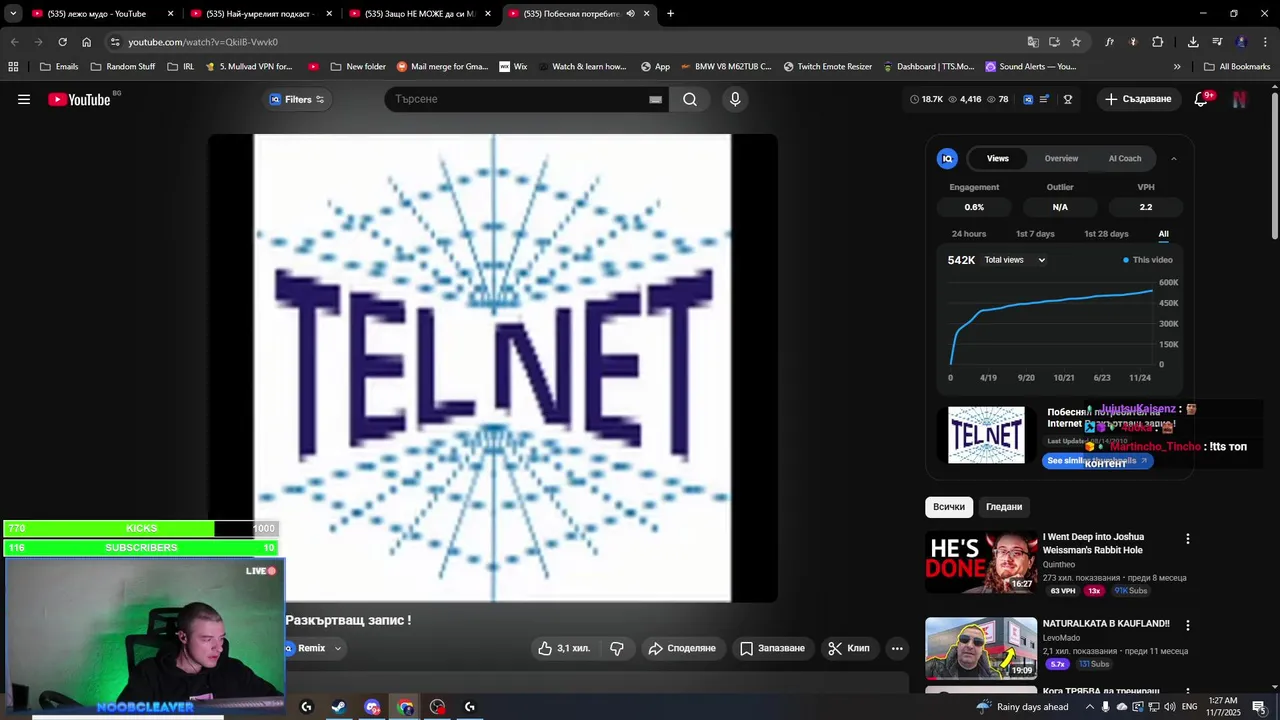1280x720 pixels.
Task: Expand the Remix dropdown arrow
Action: (337, 648)
